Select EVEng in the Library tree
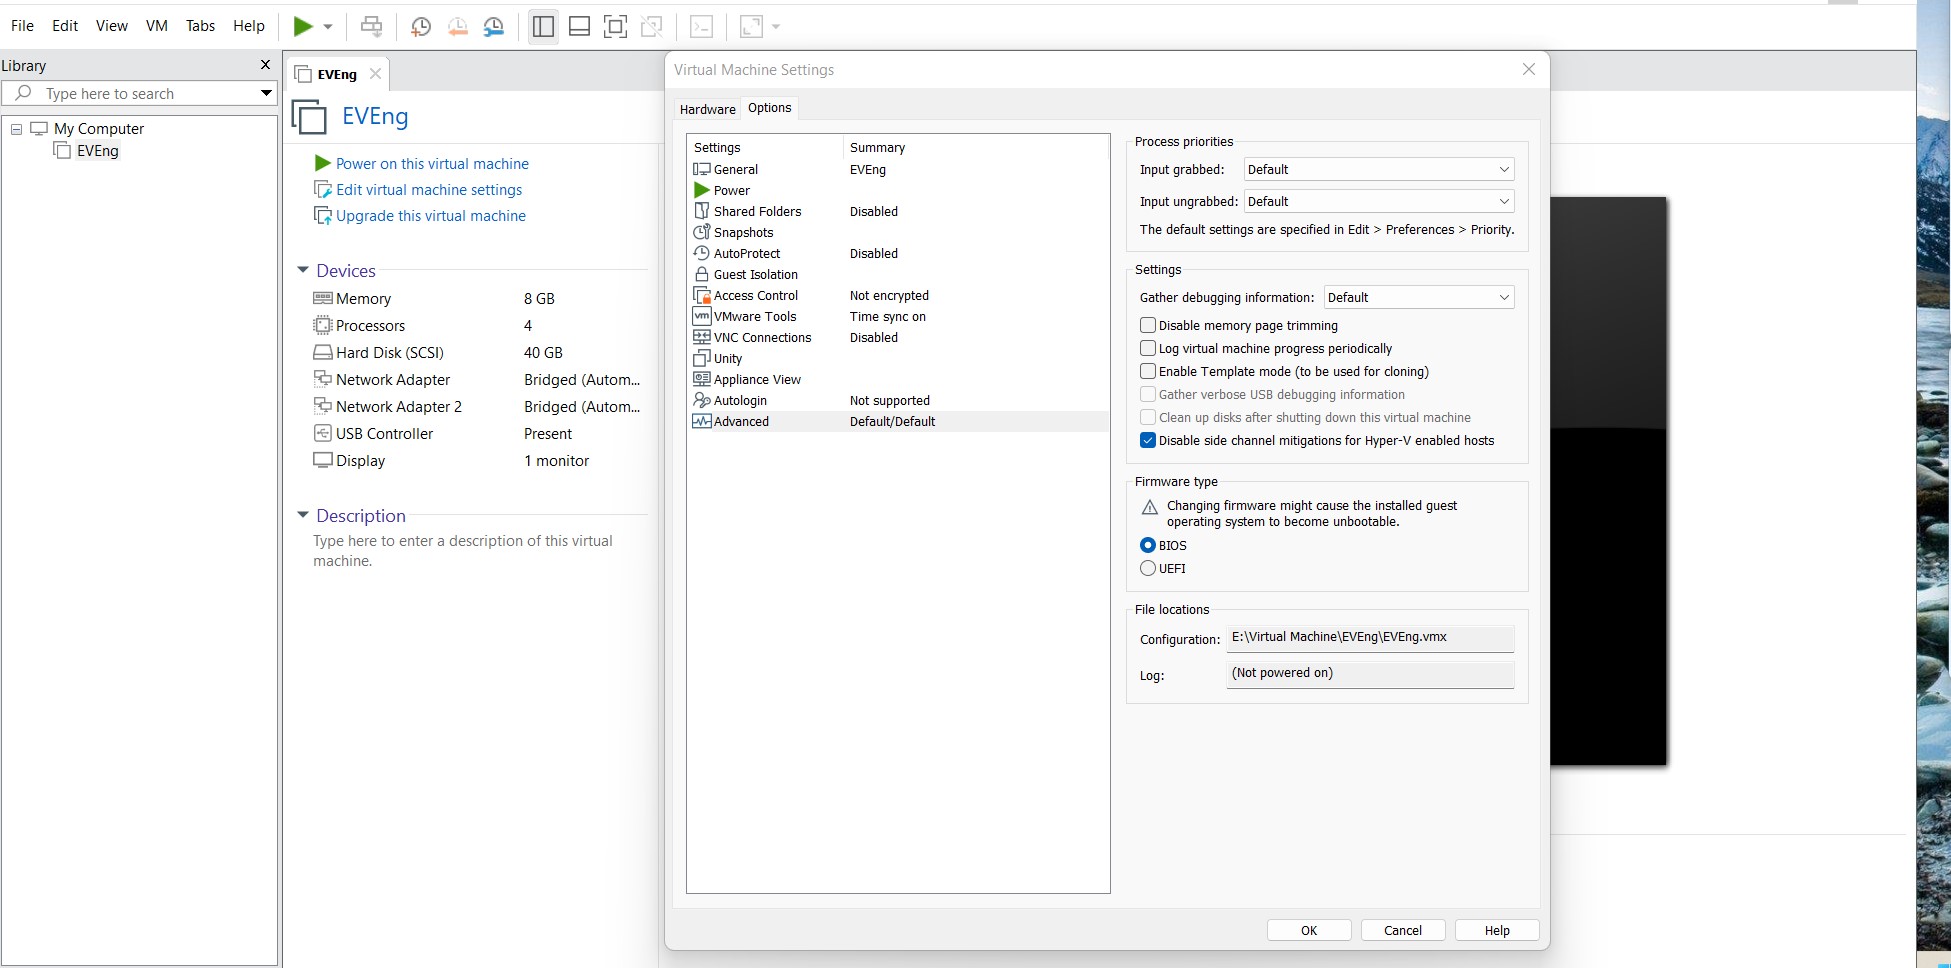 click(x=97, y=151)
